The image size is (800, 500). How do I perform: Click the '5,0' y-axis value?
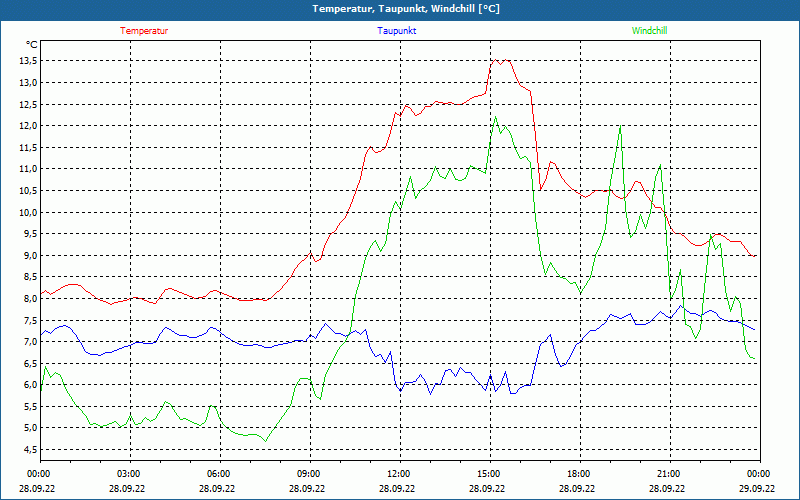point(31,428)
